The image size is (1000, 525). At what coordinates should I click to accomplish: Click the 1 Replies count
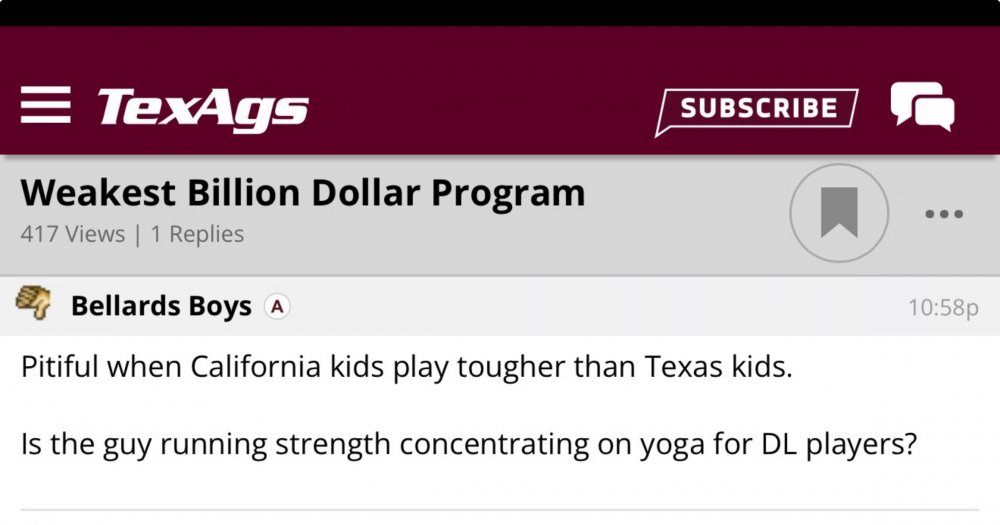197,235
